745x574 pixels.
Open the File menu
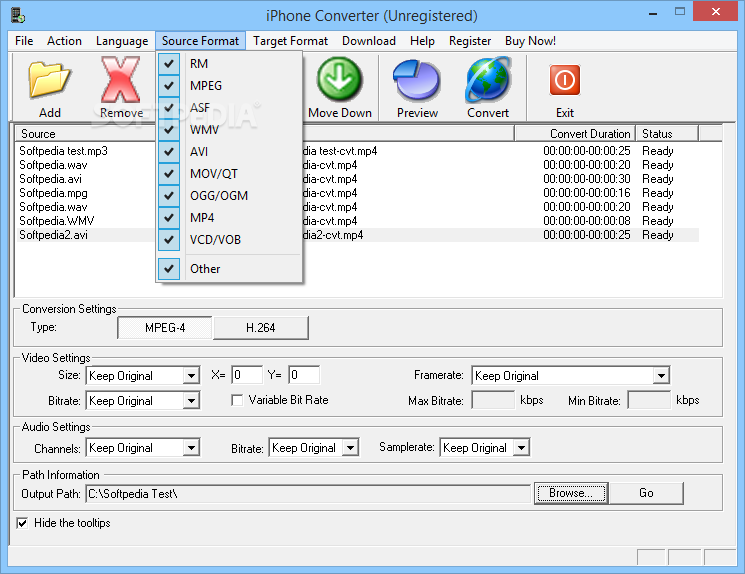point(24,41)
